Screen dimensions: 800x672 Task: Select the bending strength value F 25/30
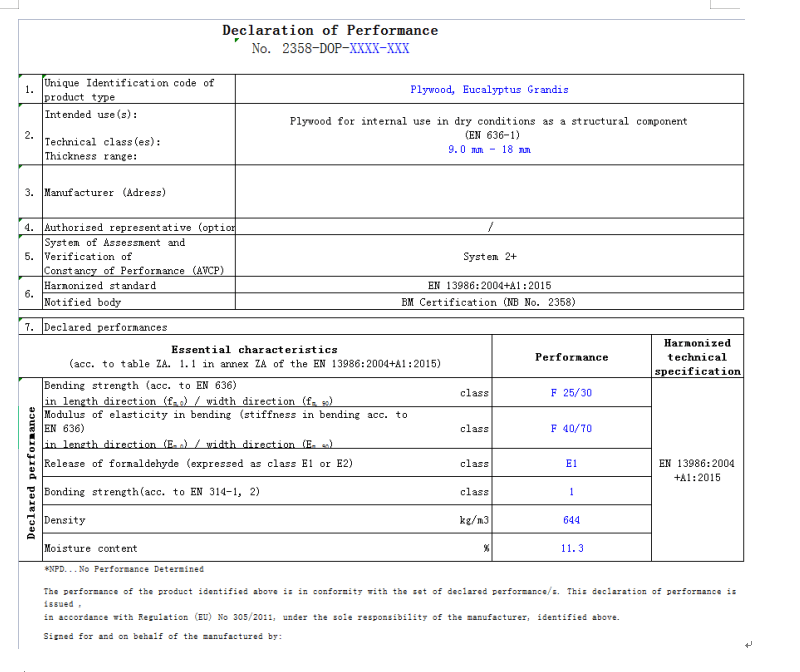click(x=571, y=393)
